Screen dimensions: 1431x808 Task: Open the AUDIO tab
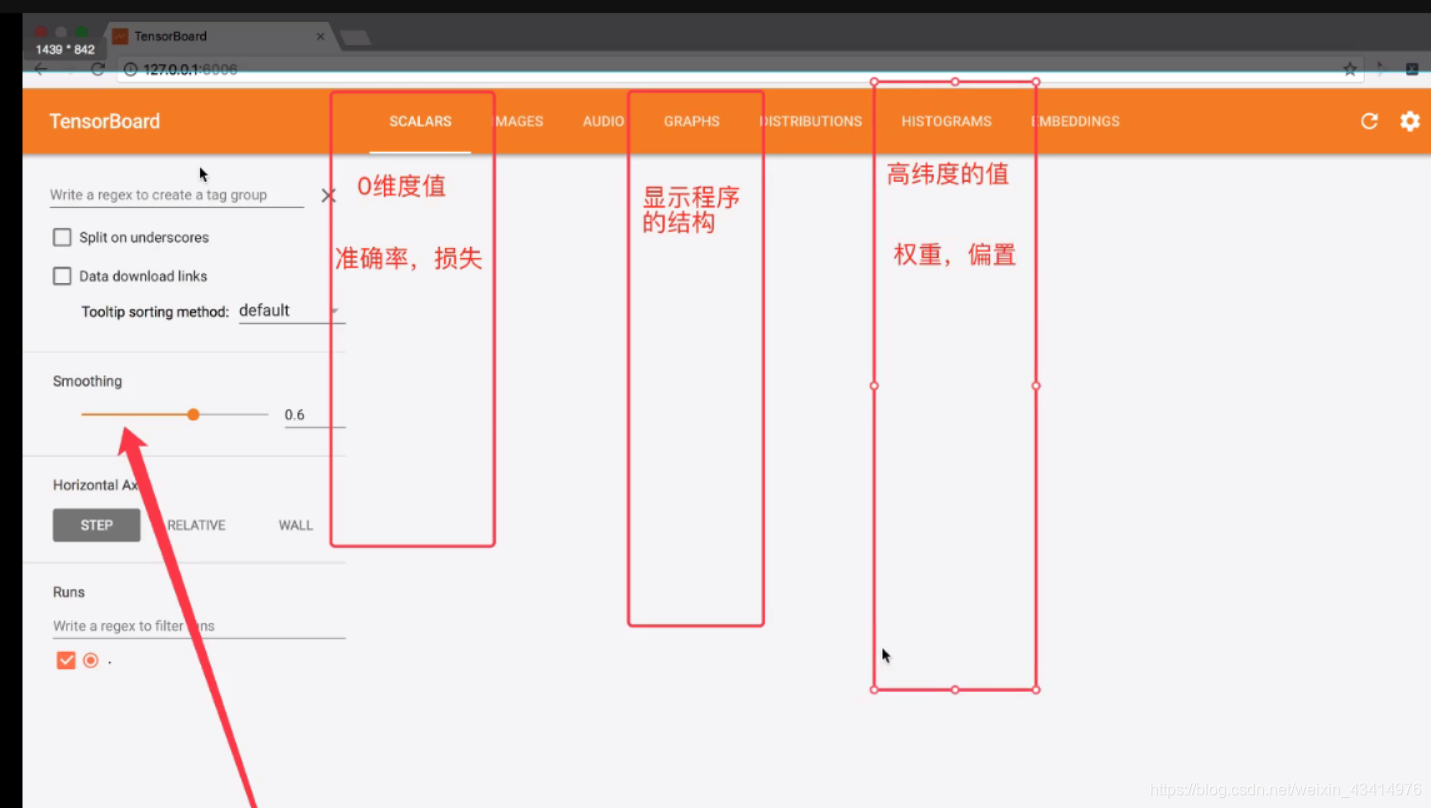[604, 121]
